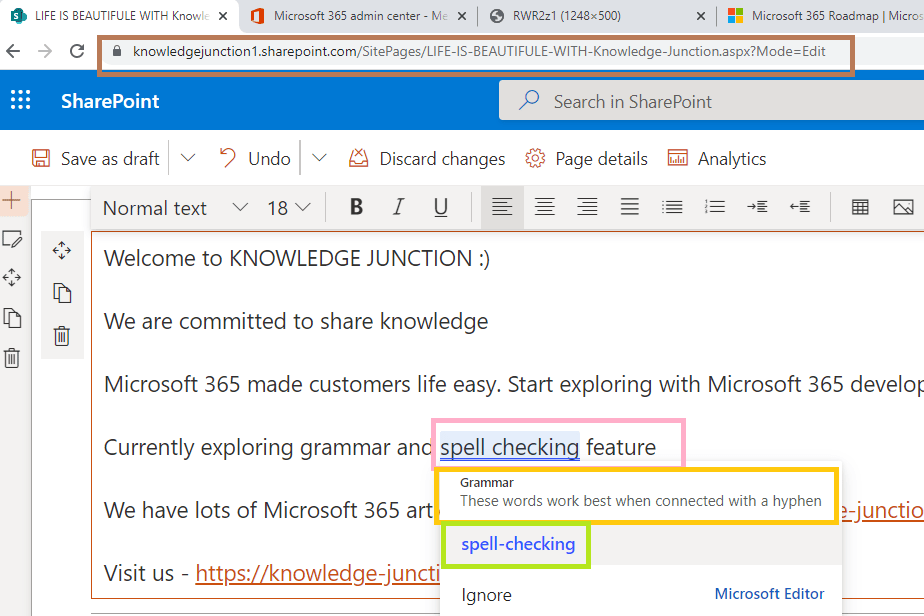Viewport: 924px width, 616px height.
Task: Add a new section with plus icon
Action: (12, 200)
